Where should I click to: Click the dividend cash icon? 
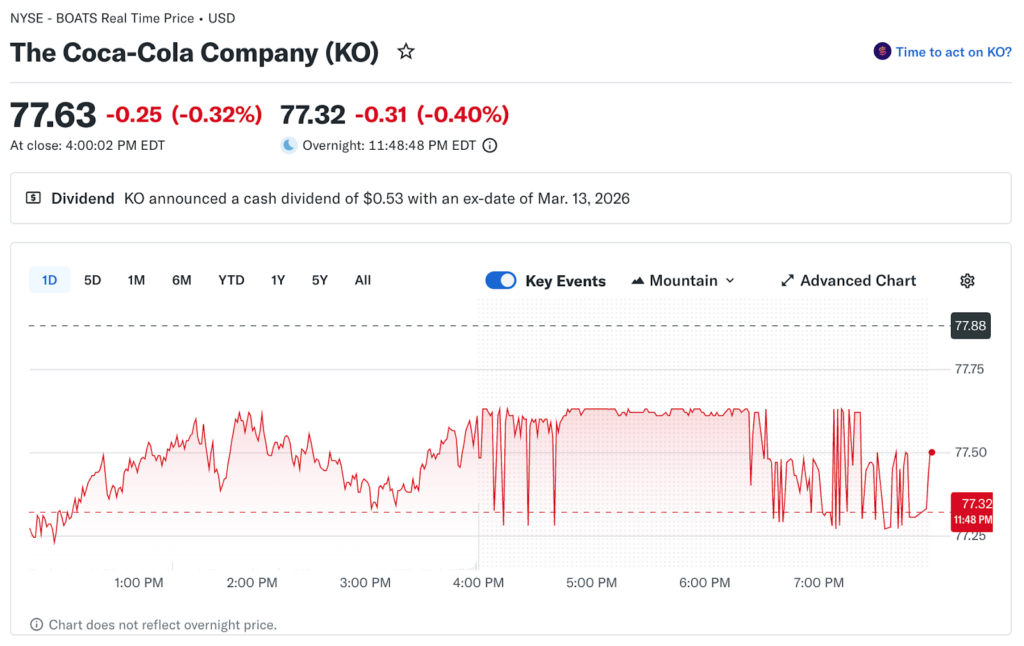(x=33, y=198)
